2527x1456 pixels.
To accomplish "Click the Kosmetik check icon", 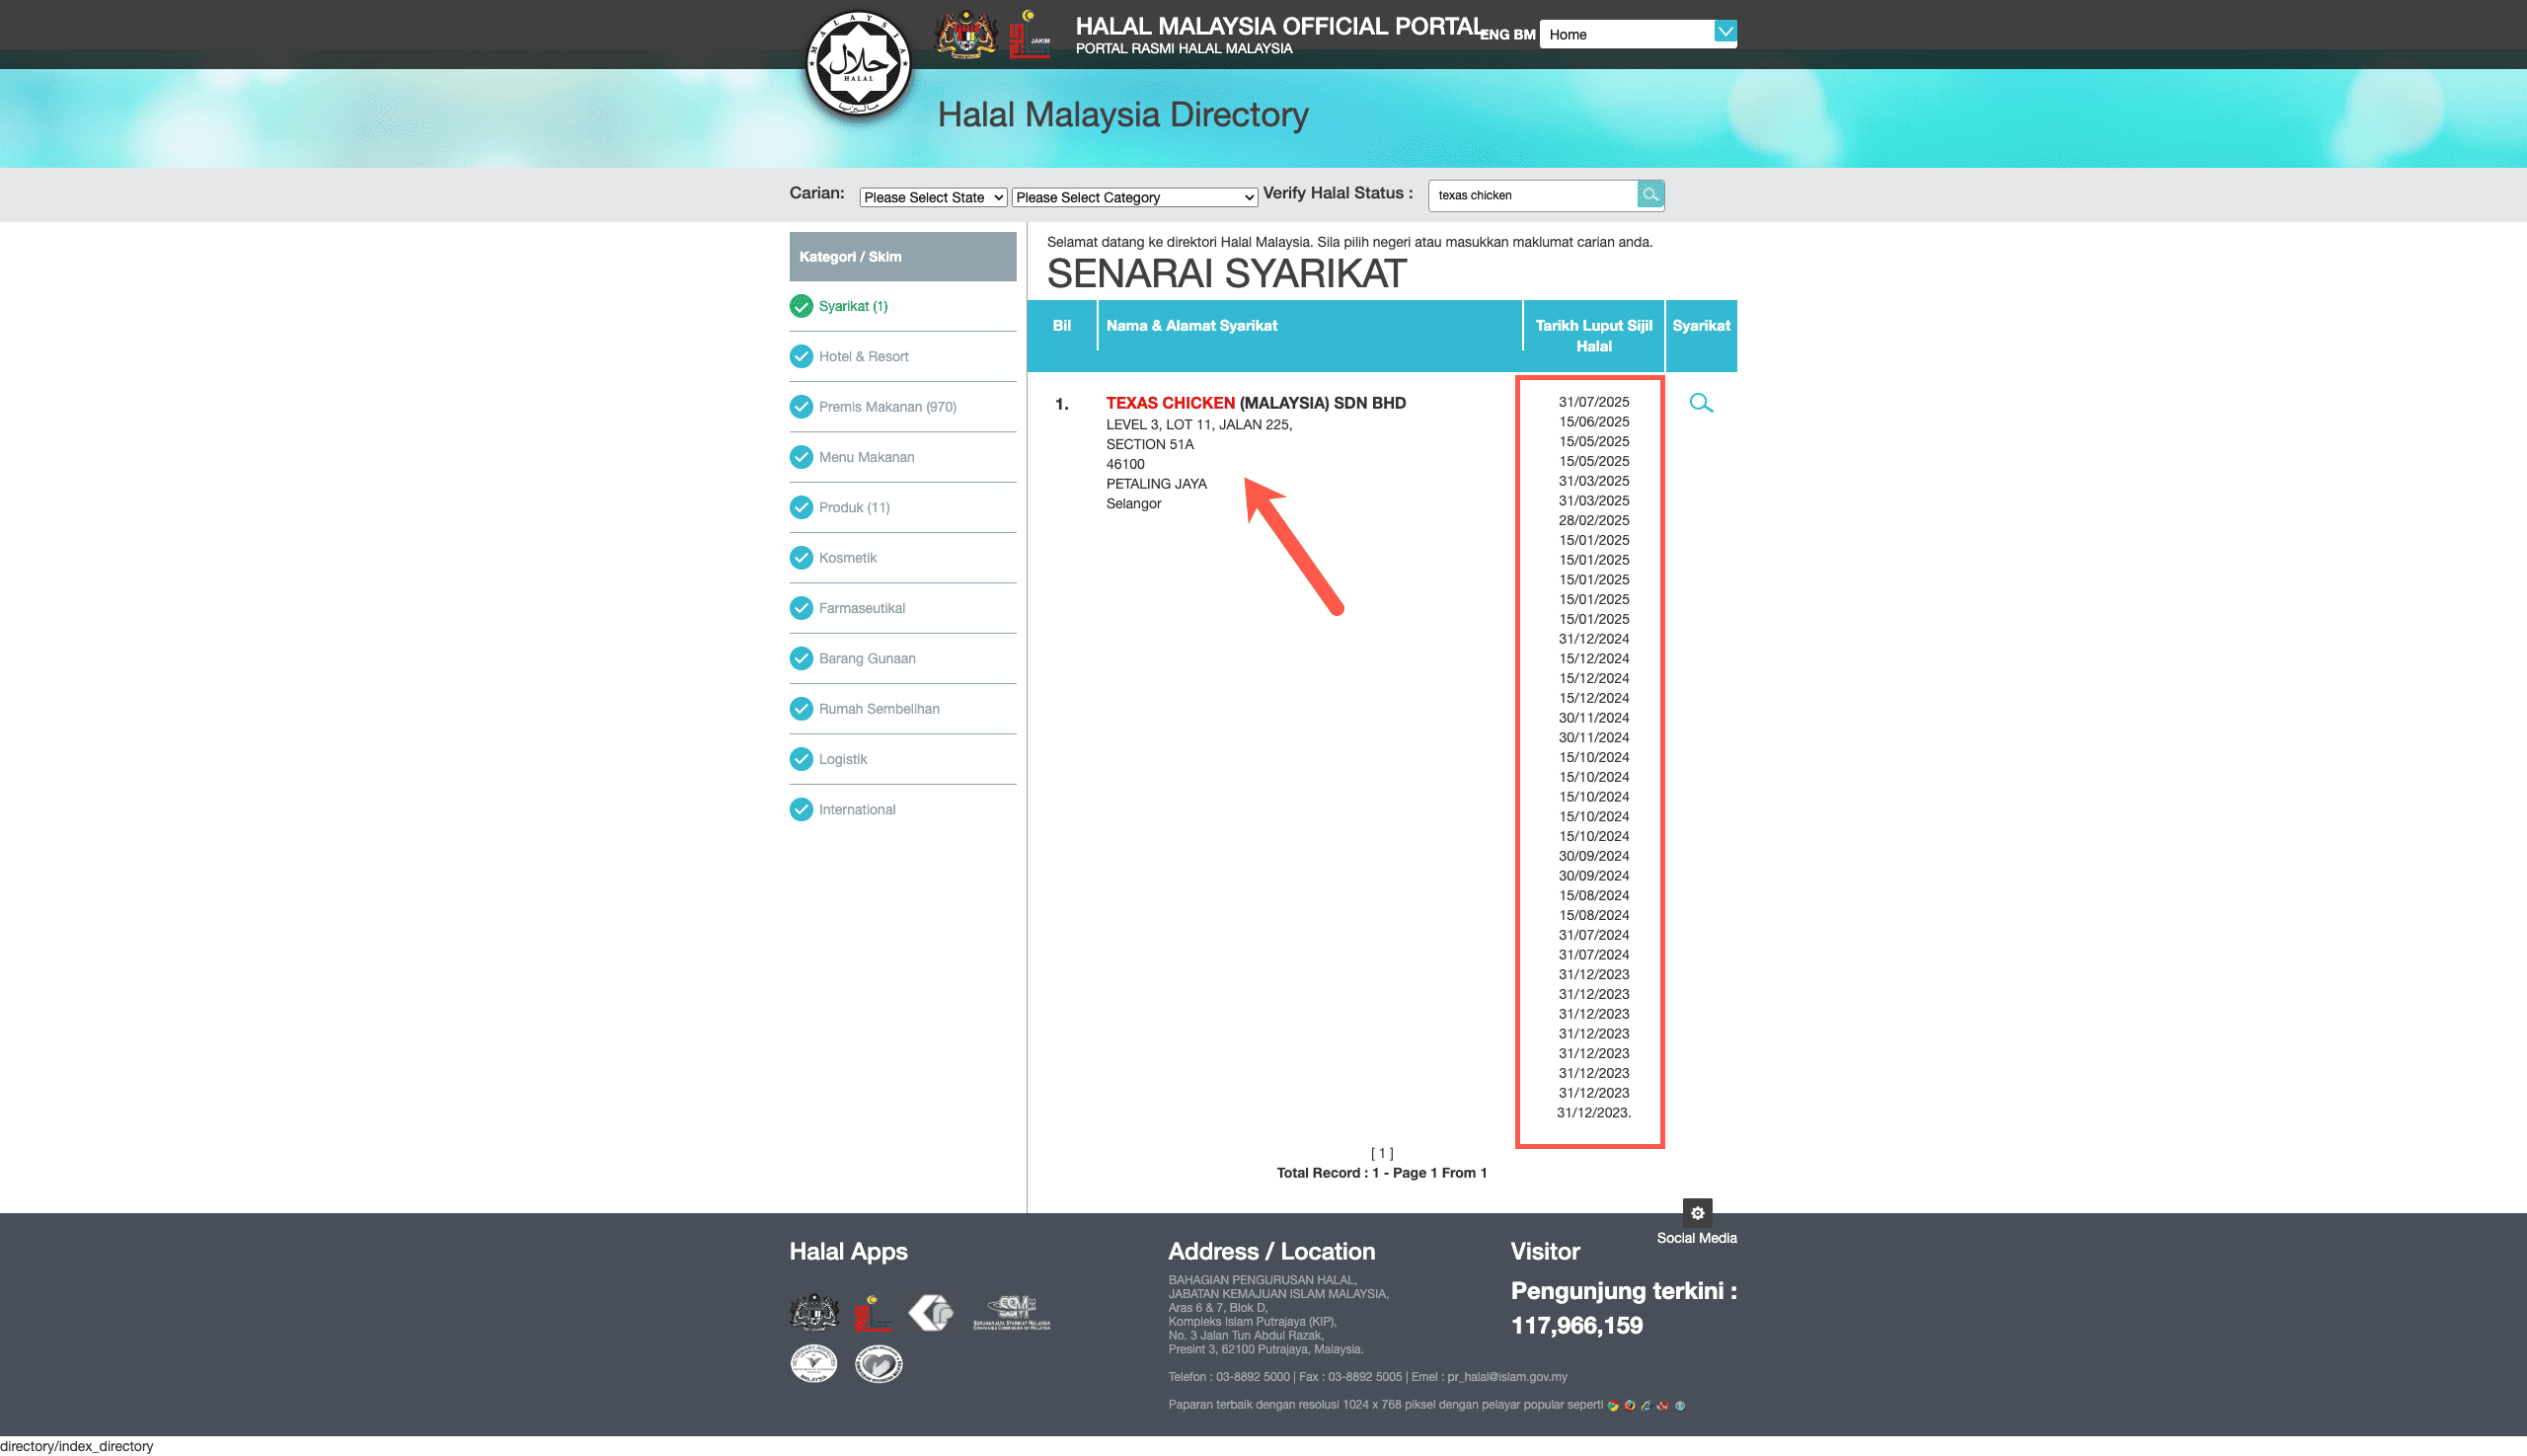I will coord(801,558).
